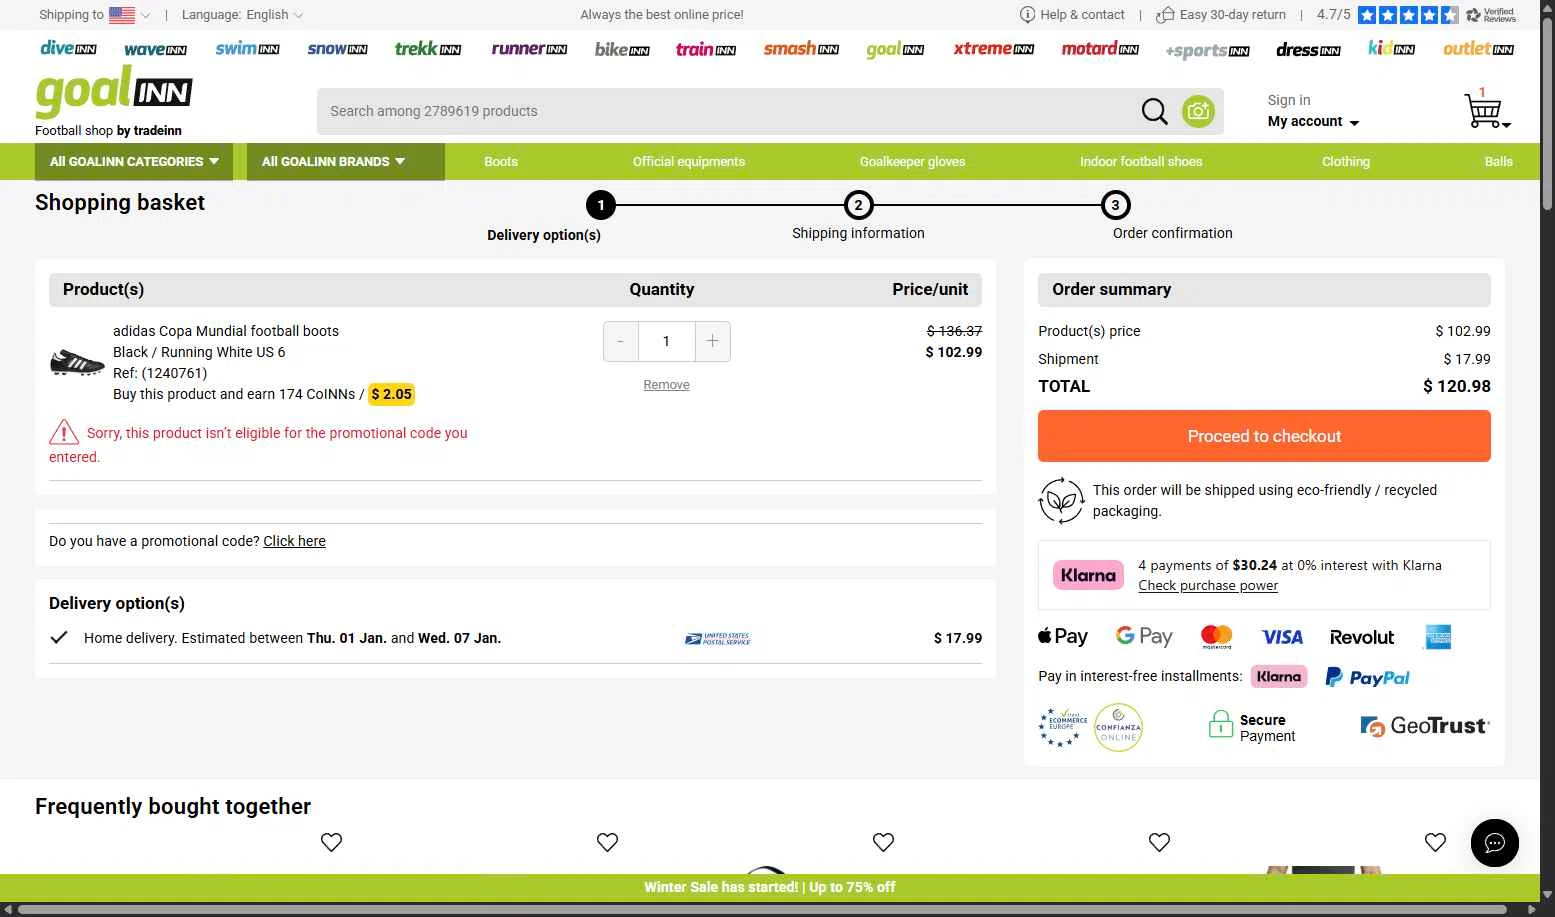This screenshot has width=1555, height=917.
Task: Open Check purchase power Klarna link
Action: (1208, 586)
